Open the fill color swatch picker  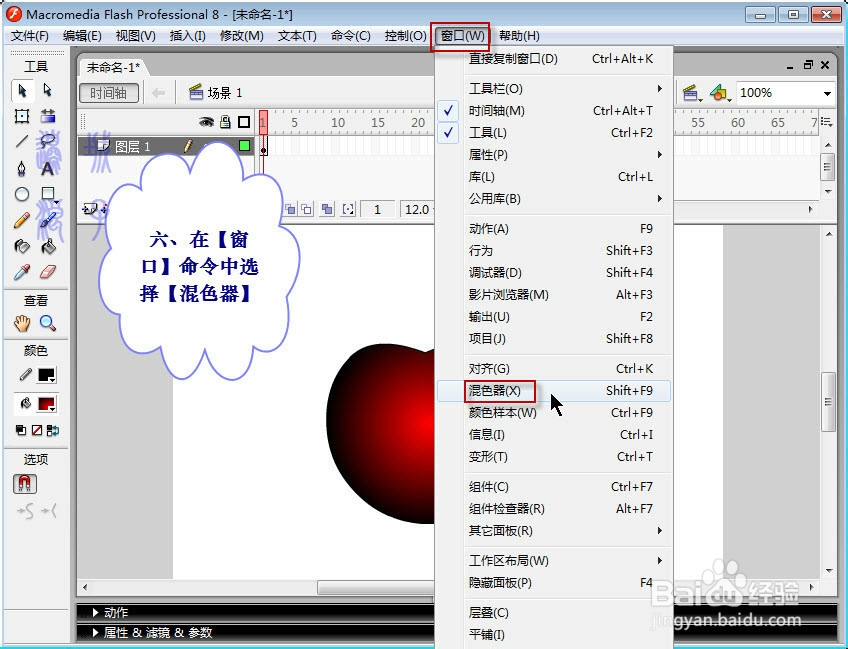(46, 404)
